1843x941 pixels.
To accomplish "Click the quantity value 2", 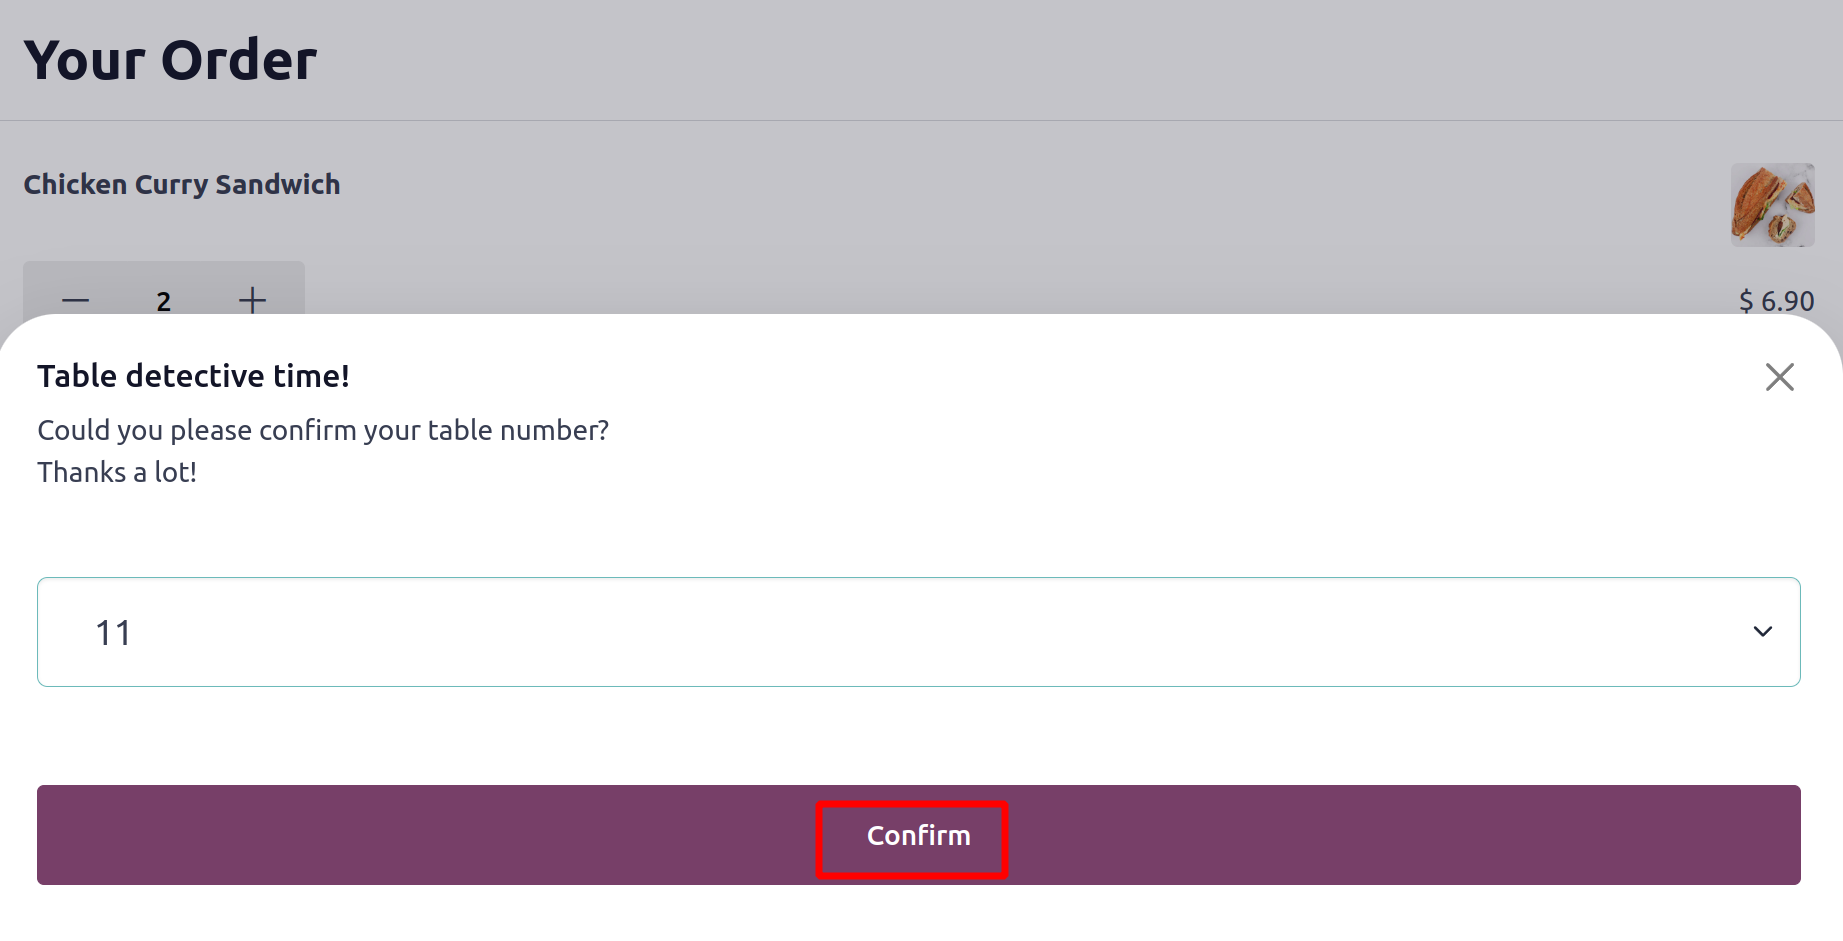I will [164, 301].
